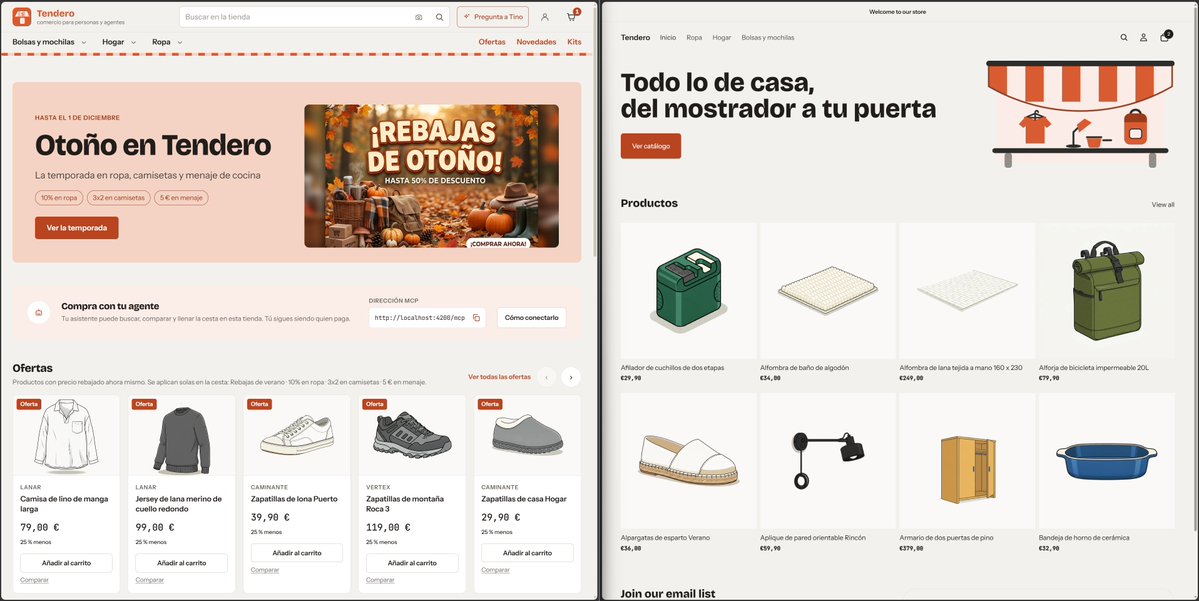Click Comparar under Zapatillas de montaña Roca 3

380,580
